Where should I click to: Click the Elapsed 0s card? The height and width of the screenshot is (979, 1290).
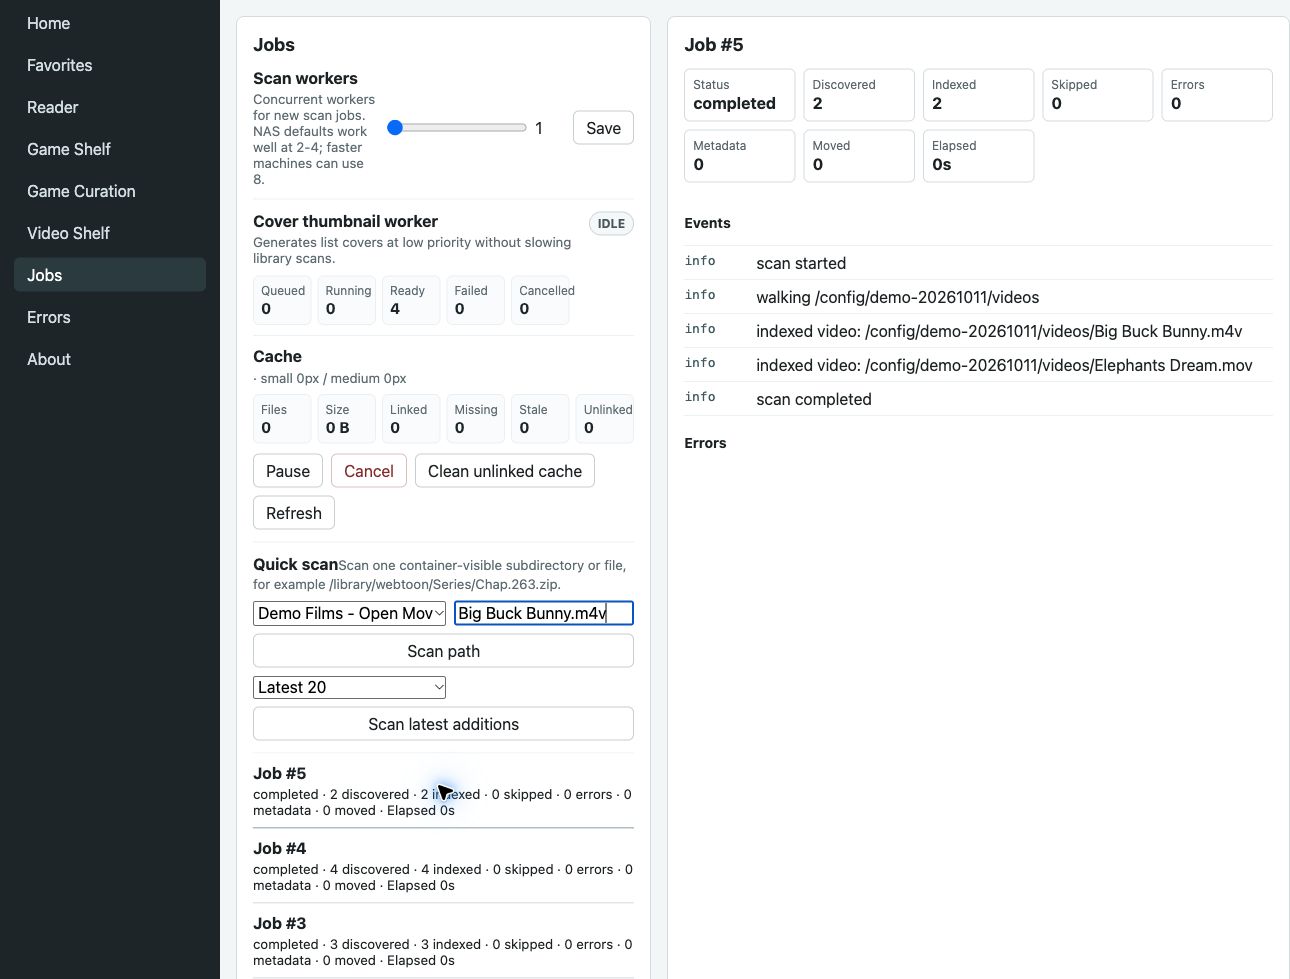click(978, 156)
